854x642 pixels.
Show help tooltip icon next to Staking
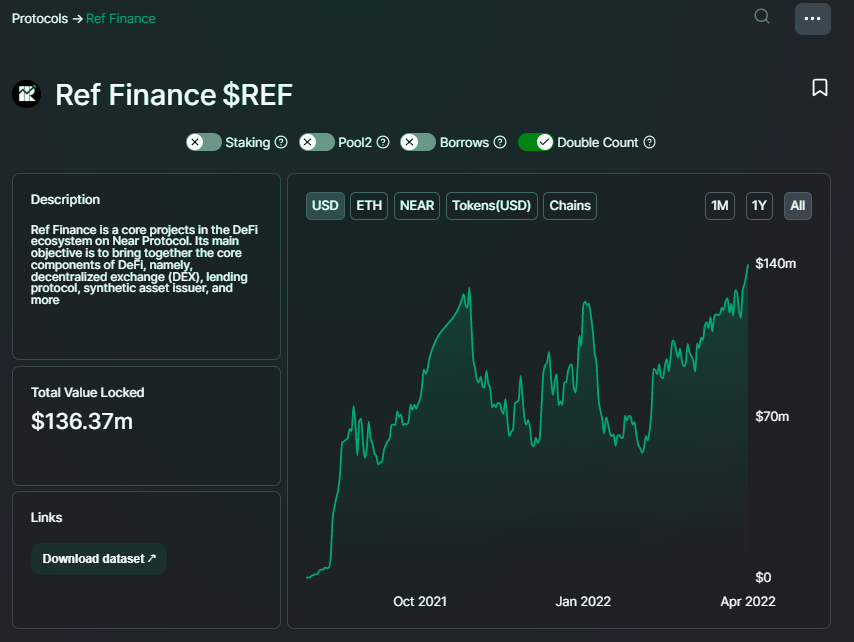click(x=281, y=142)
